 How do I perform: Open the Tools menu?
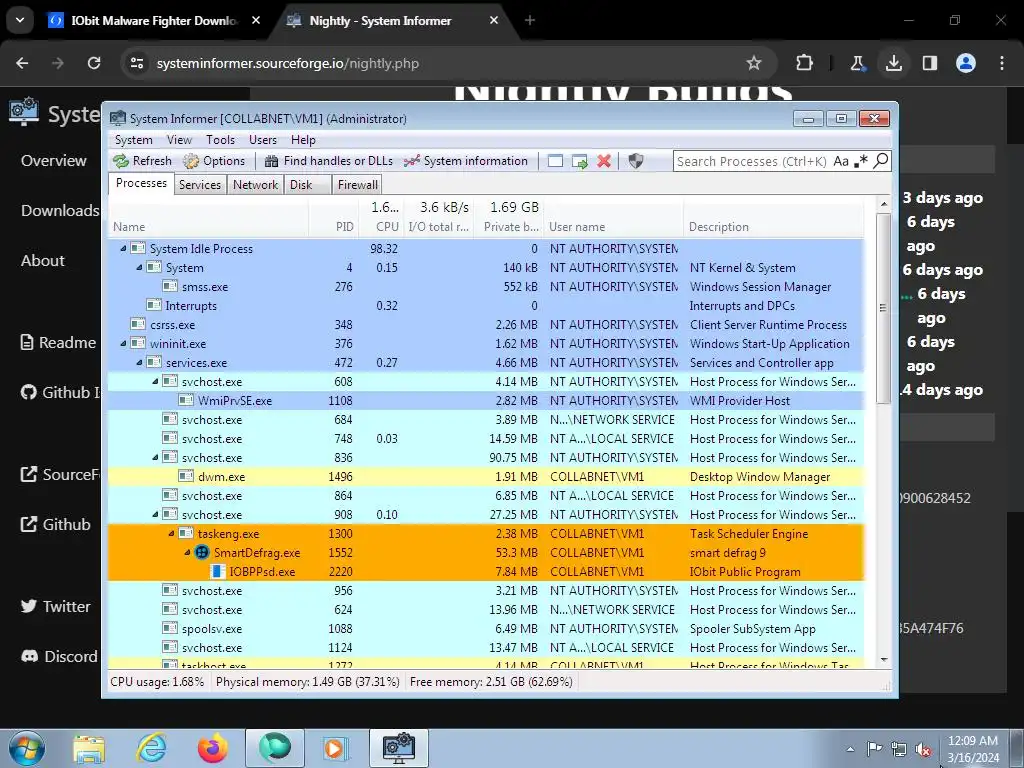coord(220,140)
